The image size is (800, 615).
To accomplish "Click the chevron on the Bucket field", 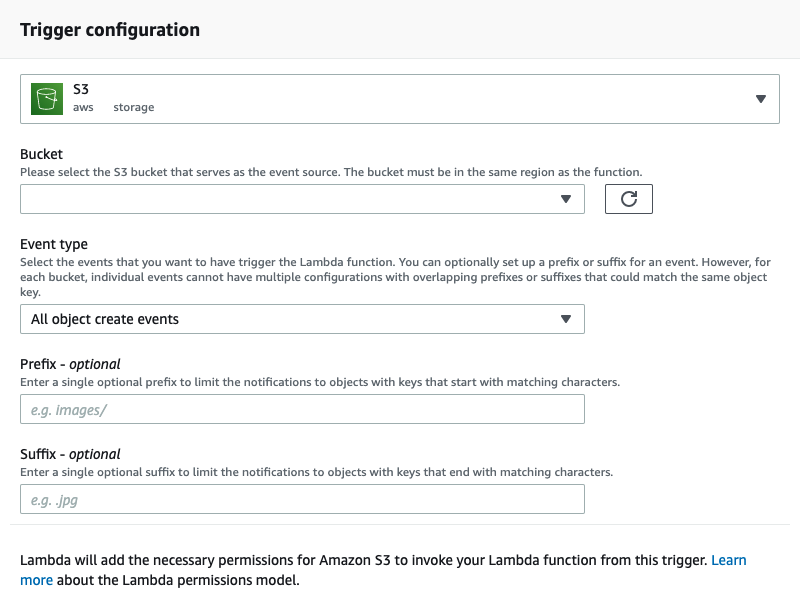I will [567, 198].
